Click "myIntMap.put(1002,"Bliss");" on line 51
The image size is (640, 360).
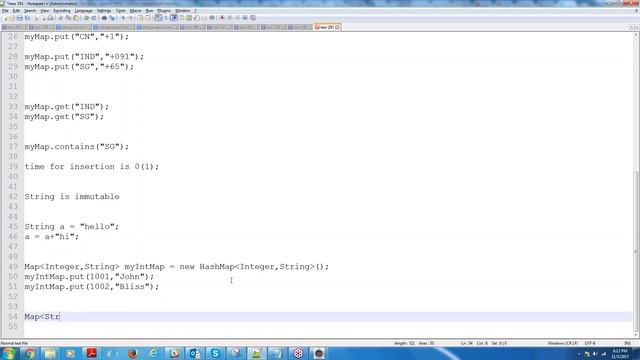click(x=92, y=287)
